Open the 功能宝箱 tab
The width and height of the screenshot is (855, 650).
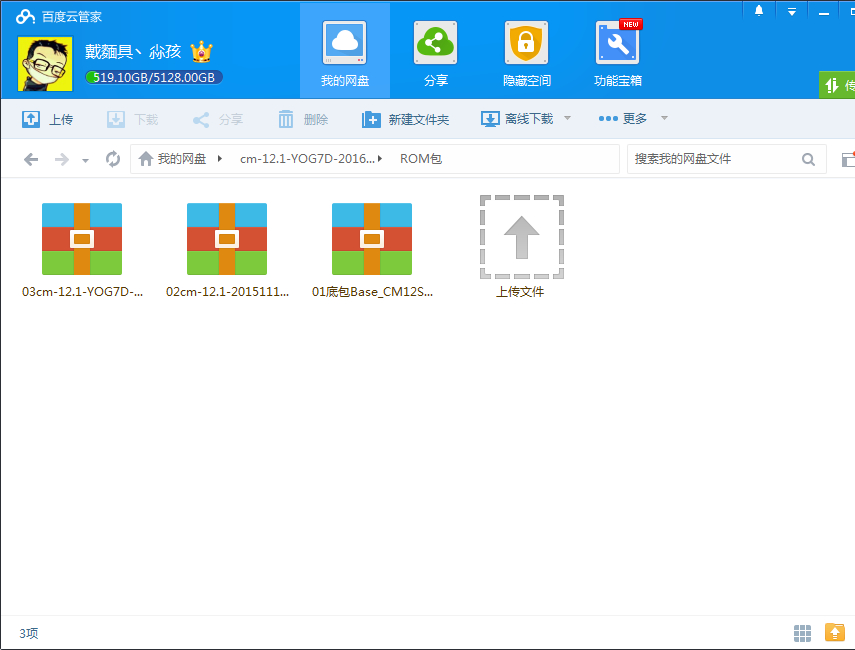(x=618, y=52)
